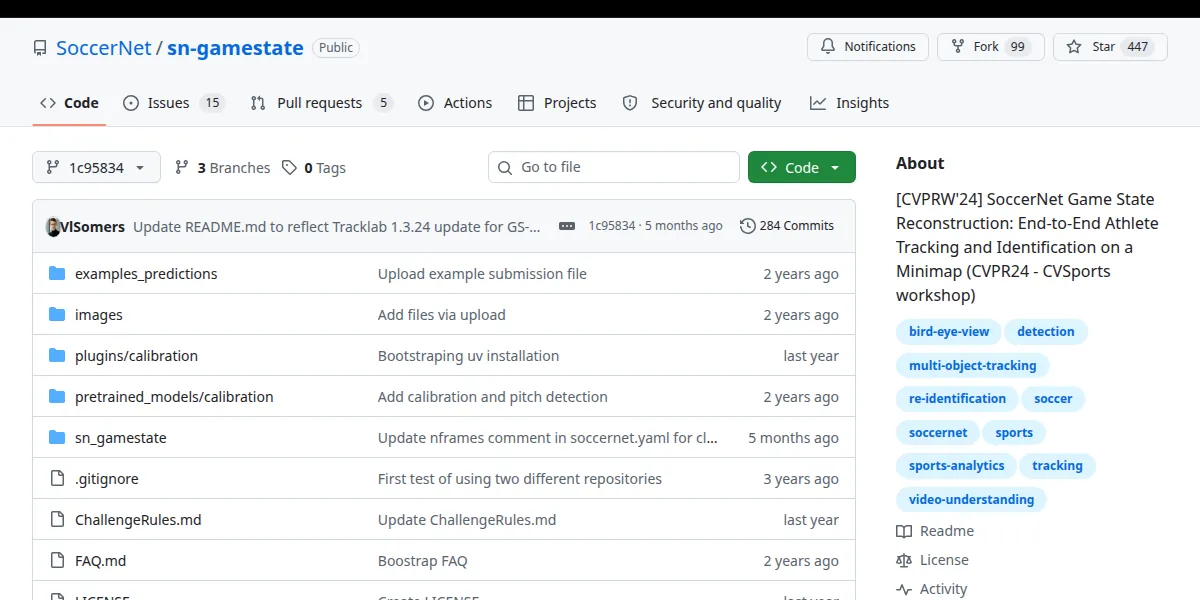Click file icon for ChallengeRules.md

[57, 520]
